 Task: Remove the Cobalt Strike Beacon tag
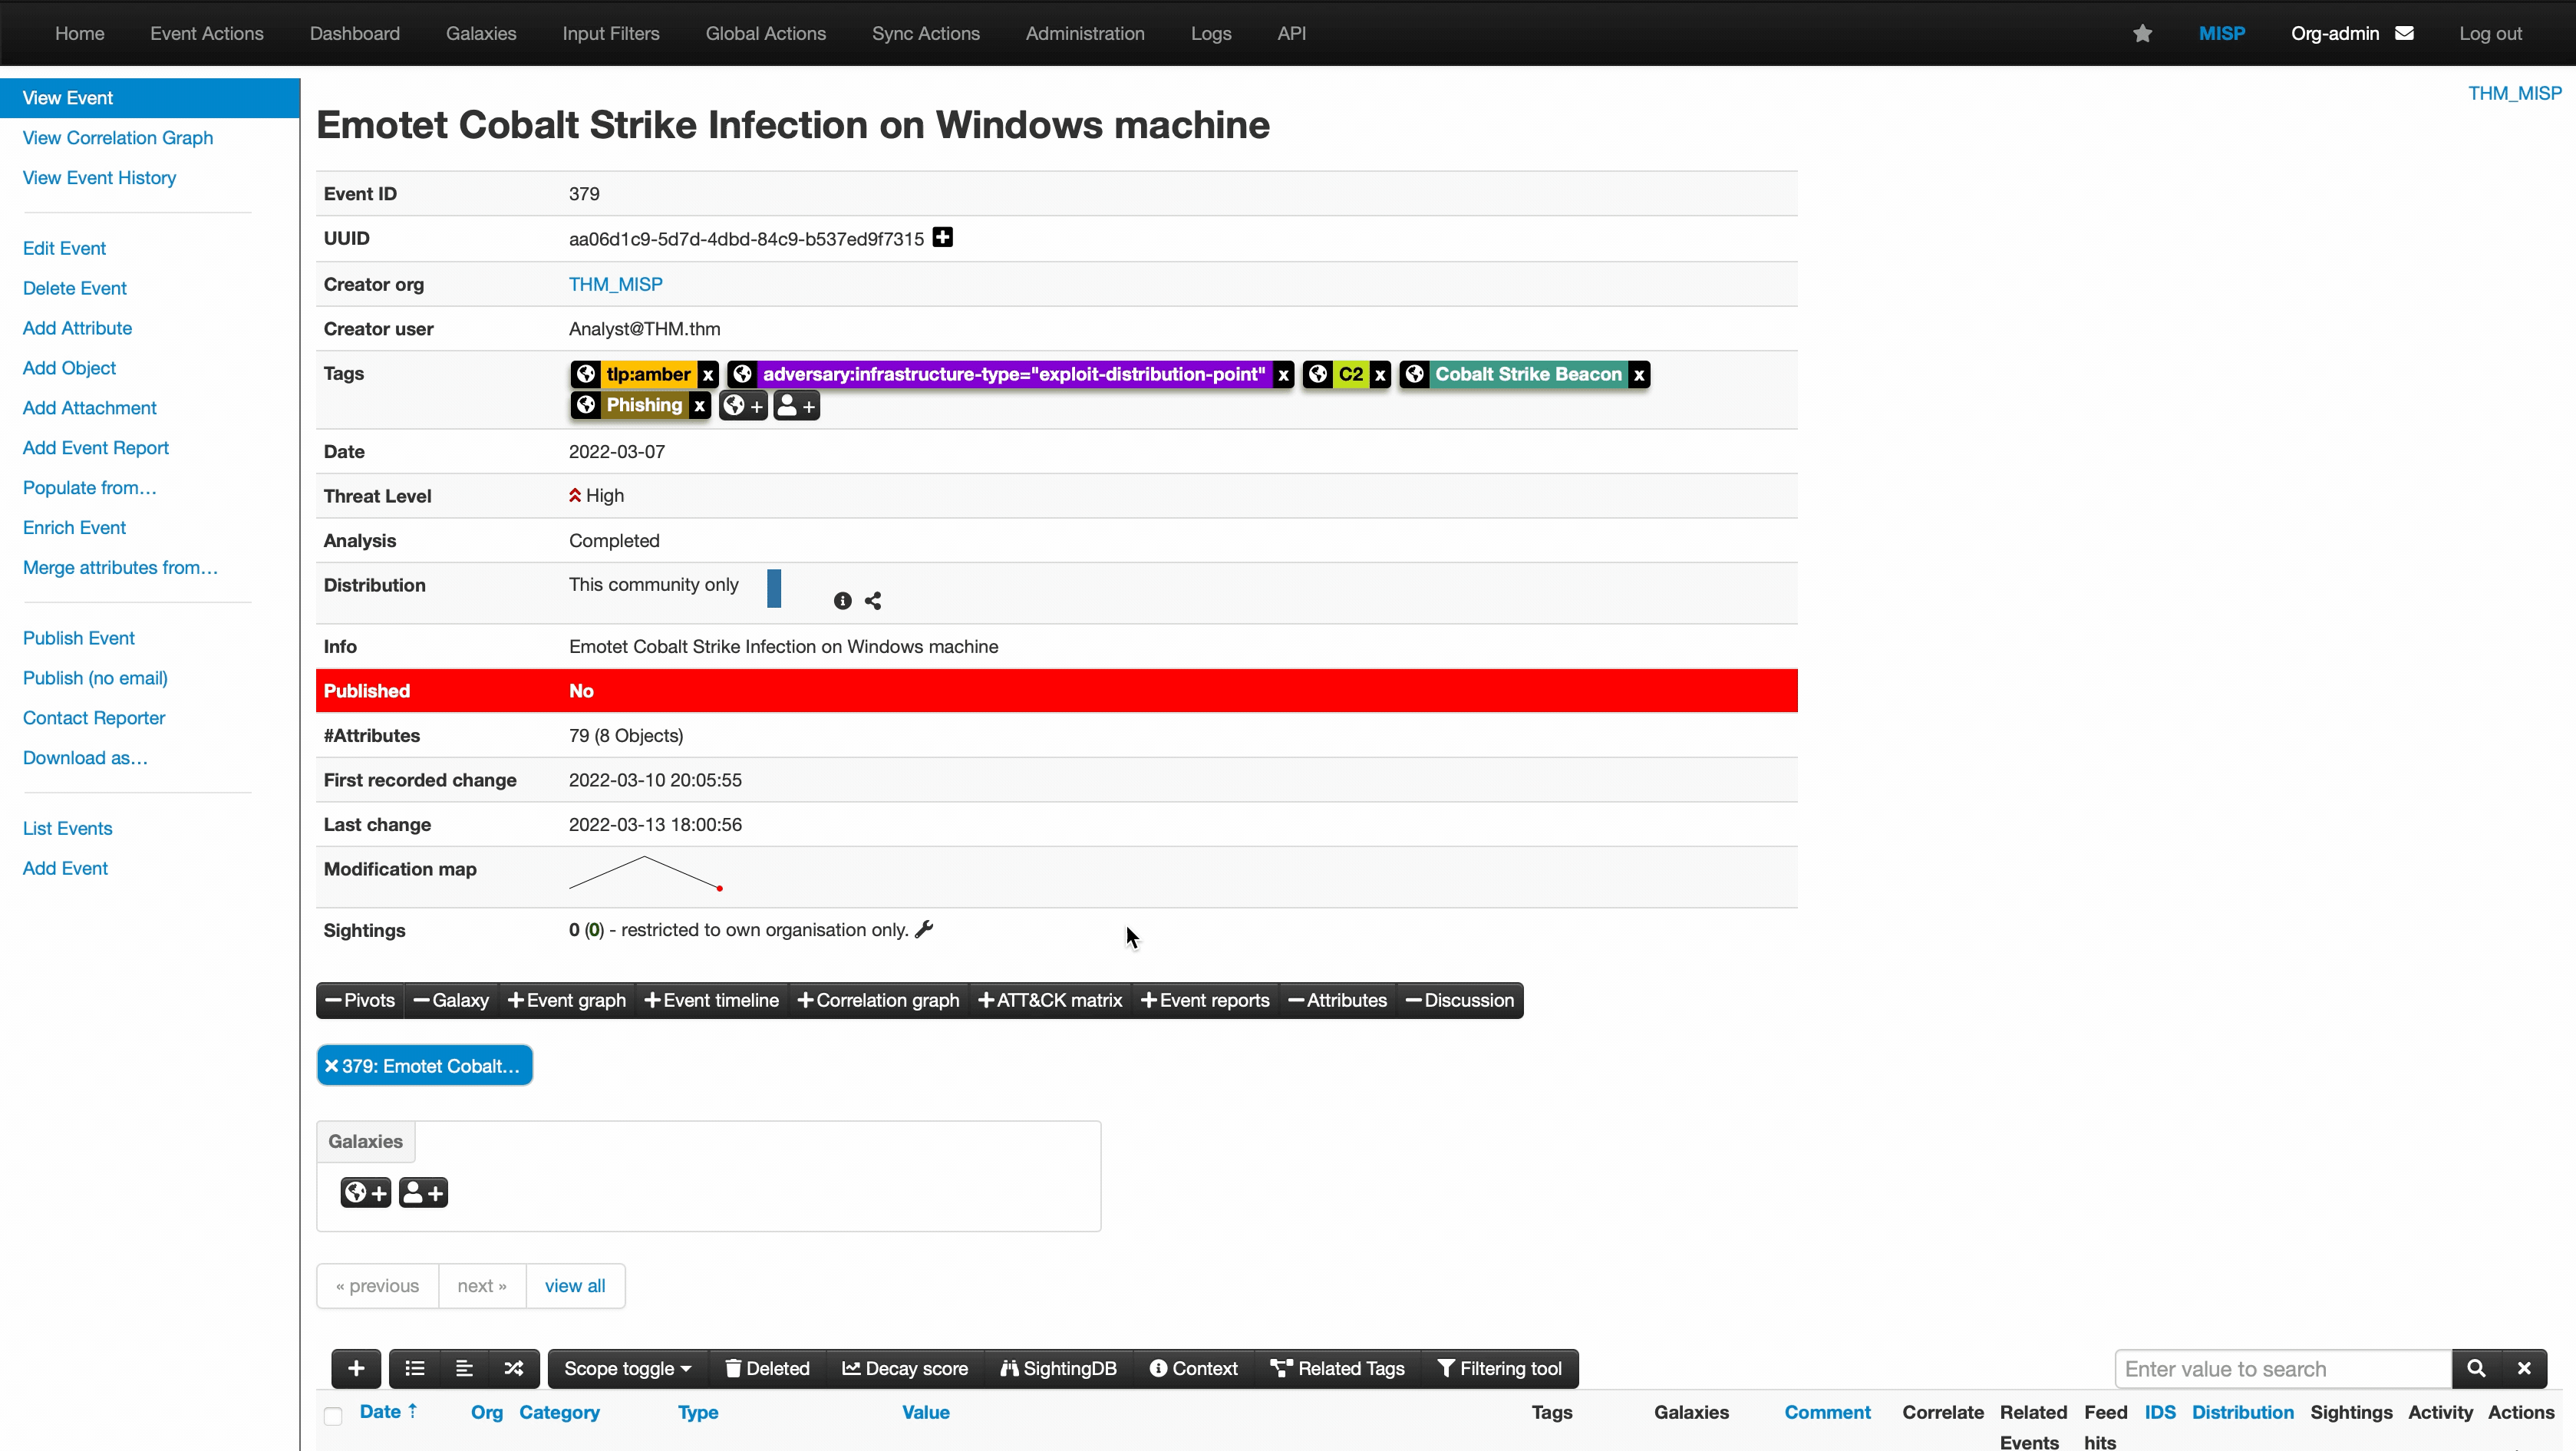click(x=1639, y=375)
